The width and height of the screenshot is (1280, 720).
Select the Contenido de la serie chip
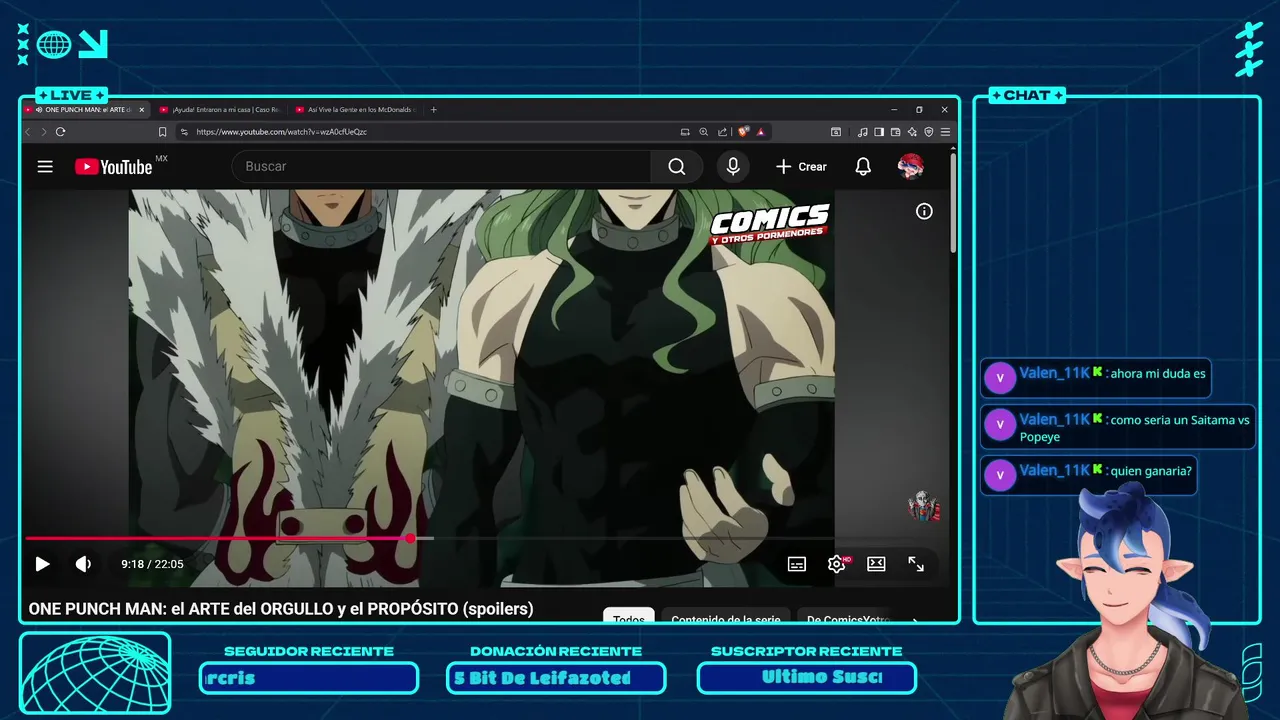(726, 617)
